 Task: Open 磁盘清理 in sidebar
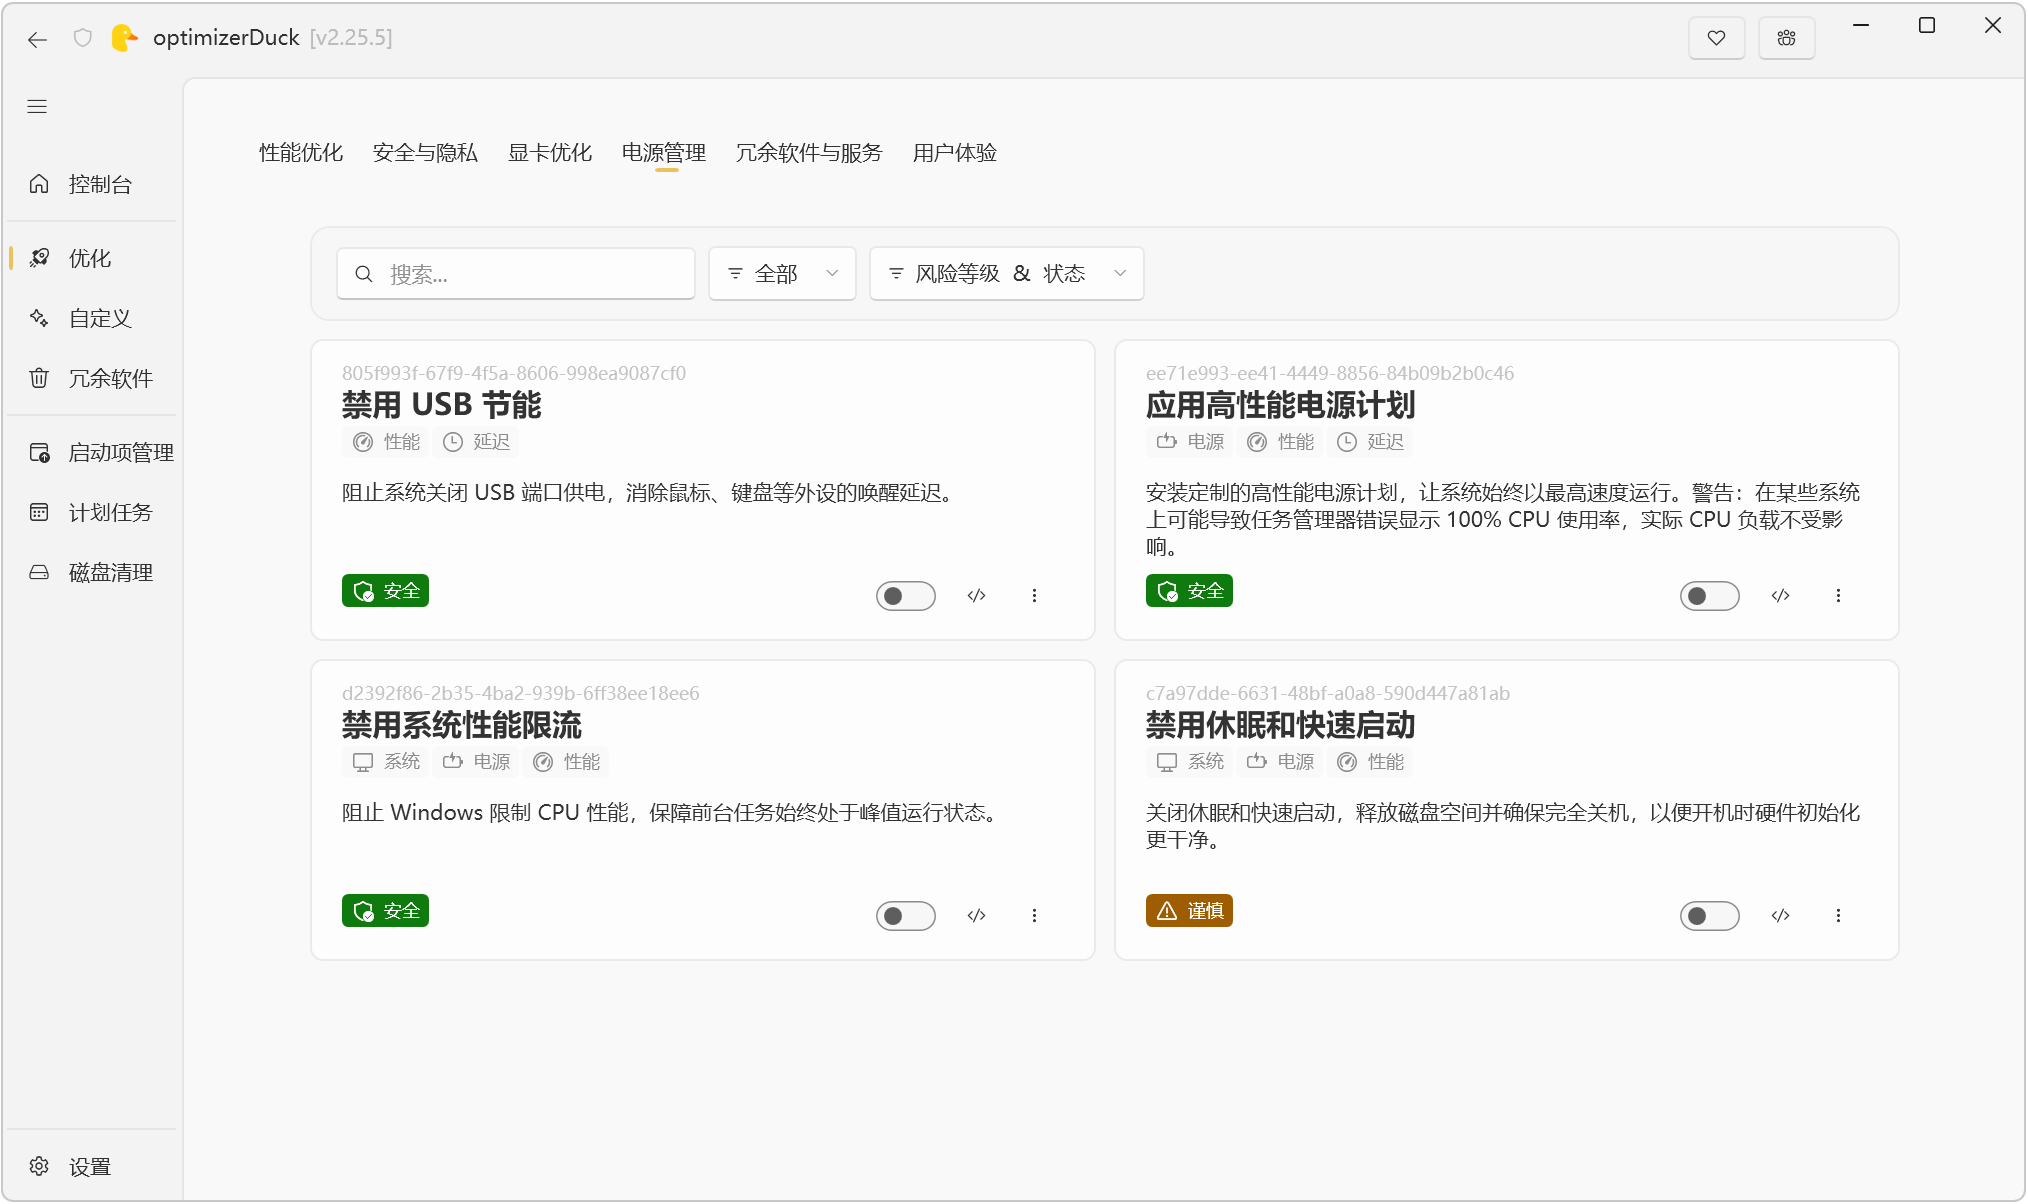[92, 572]
